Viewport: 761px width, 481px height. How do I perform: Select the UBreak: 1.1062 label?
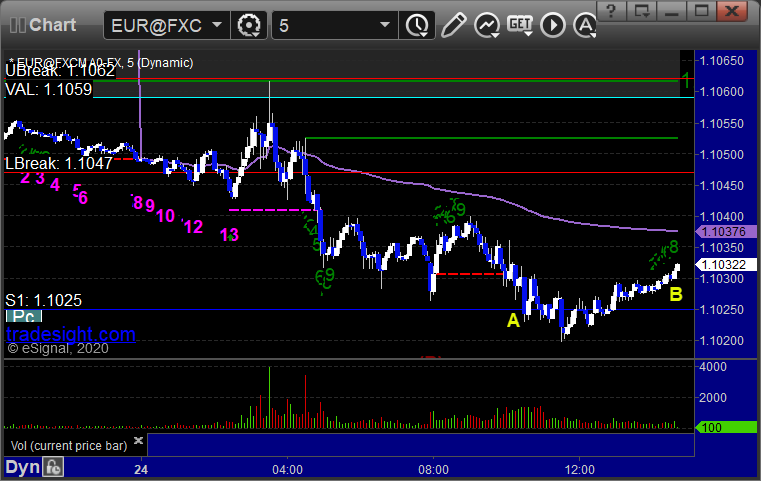tap(60, 71)
